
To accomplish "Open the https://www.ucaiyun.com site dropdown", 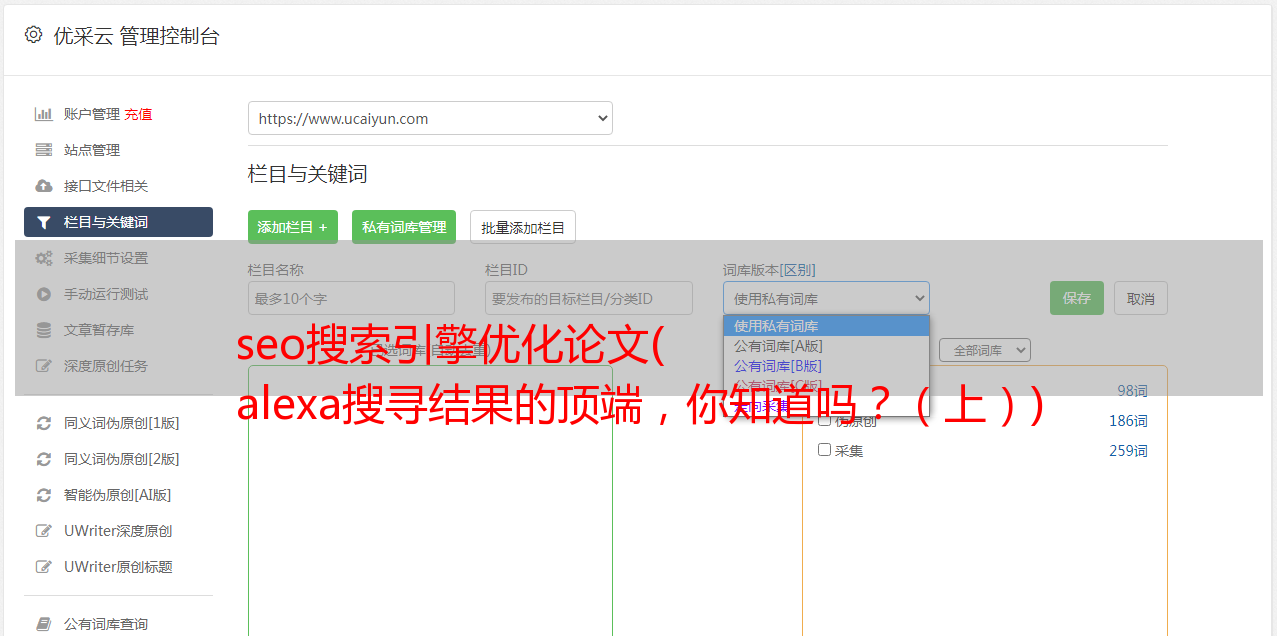I will (430, 118).
